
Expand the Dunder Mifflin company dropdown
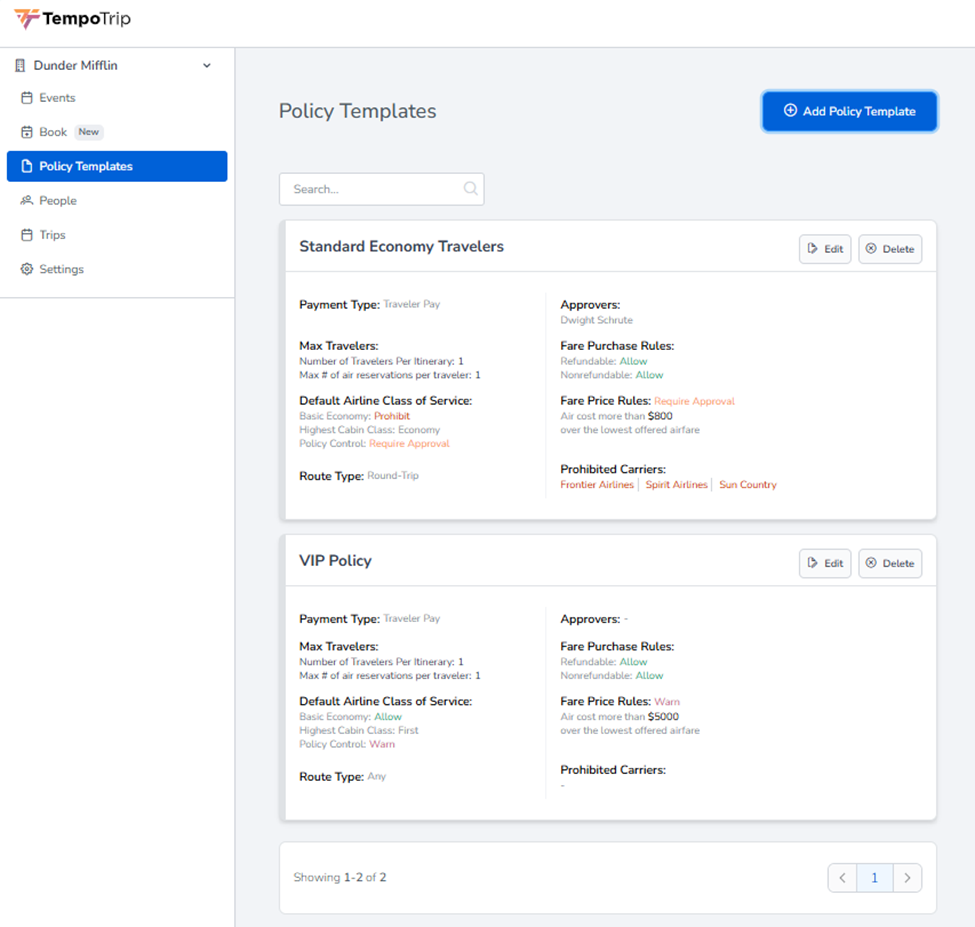[x=207, y=66]
